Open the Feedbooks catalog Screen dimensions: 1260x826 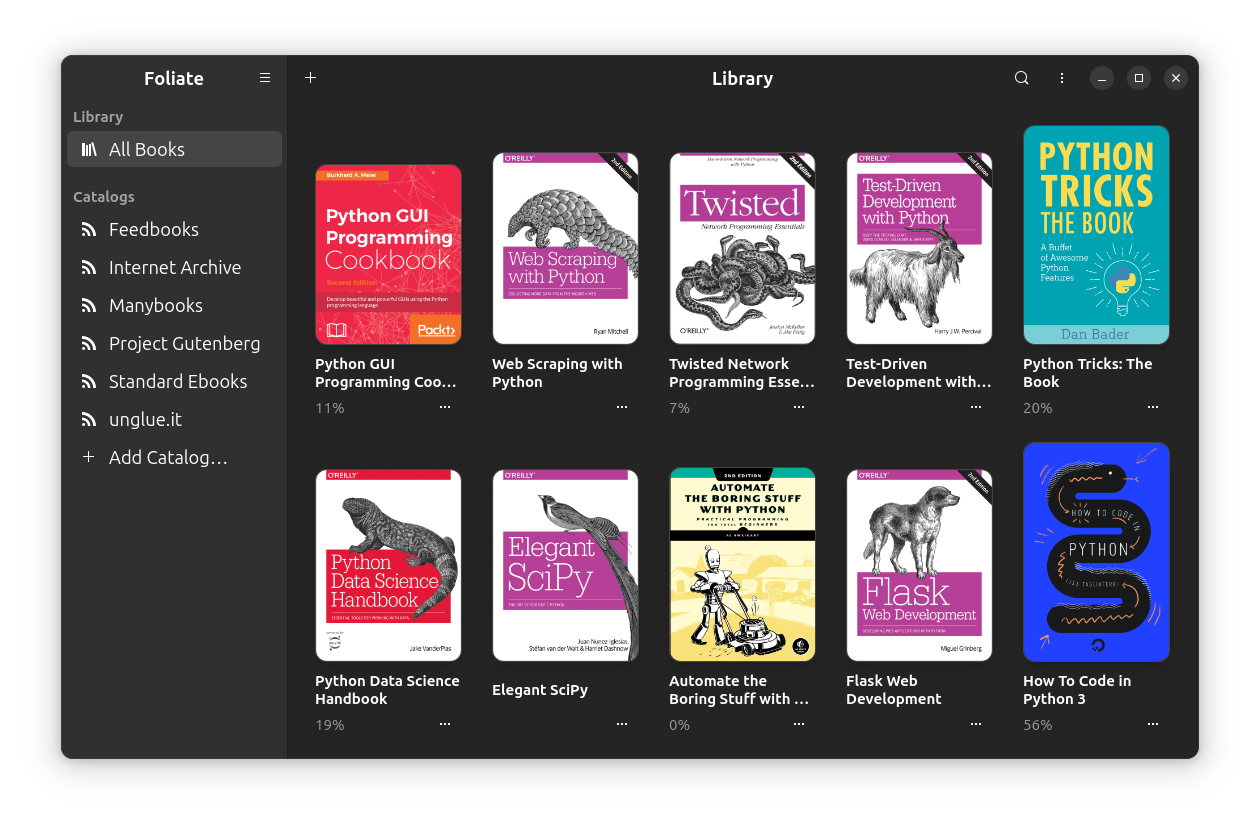point(174,229)
